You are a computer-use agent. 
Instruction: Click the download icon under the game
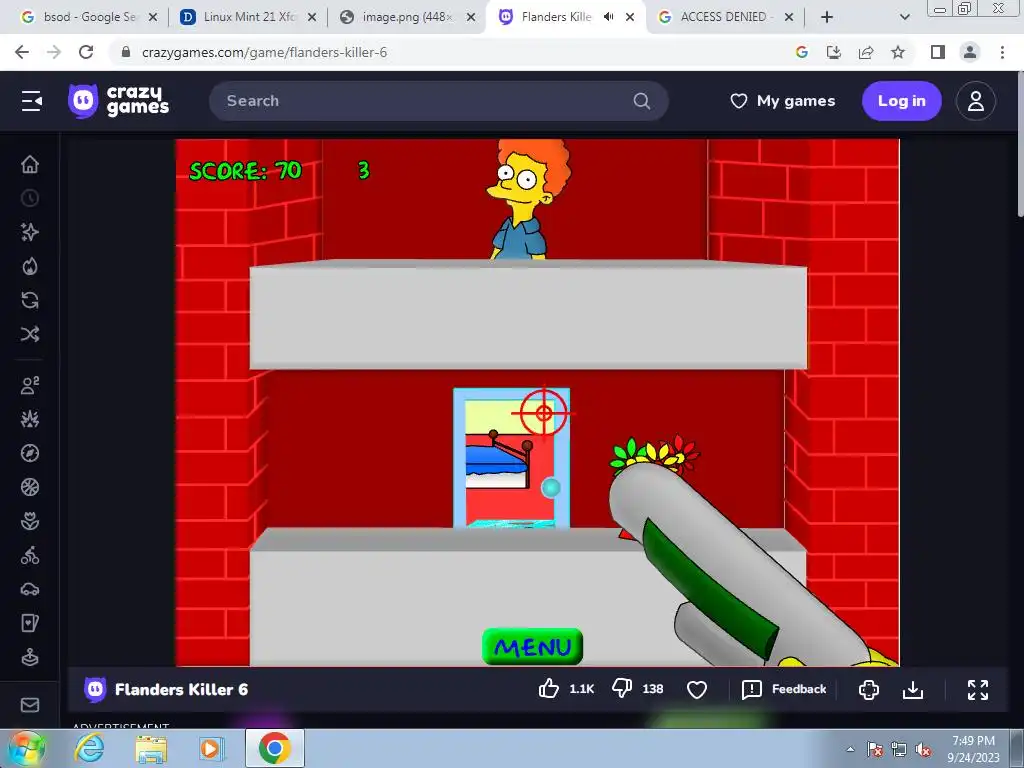click(x=912, y=690)
